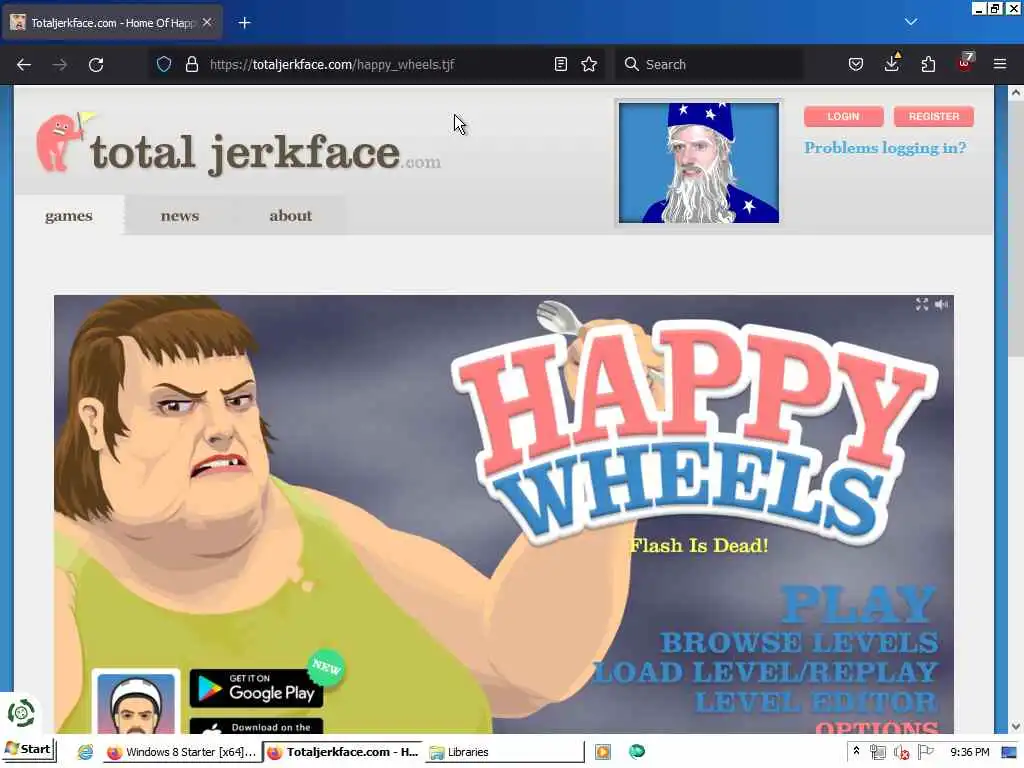Click the uBlock extension badge icon
The image size is (1024, 768).
pyautogui.click(x=965, y=63)
